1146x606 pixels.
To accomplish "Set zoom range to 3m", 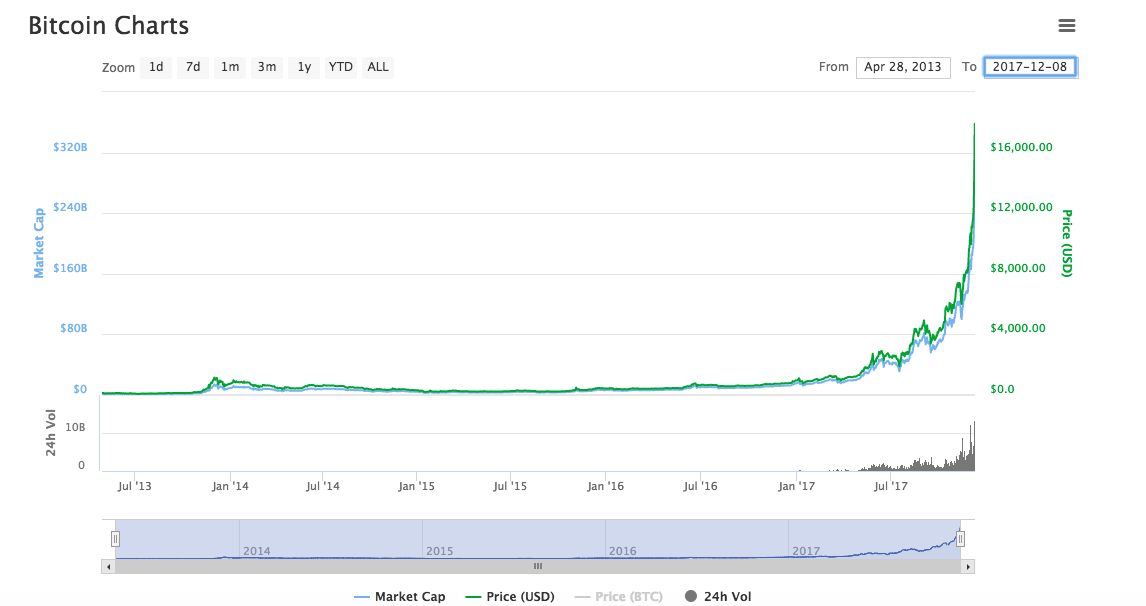I will coord(267,67).
